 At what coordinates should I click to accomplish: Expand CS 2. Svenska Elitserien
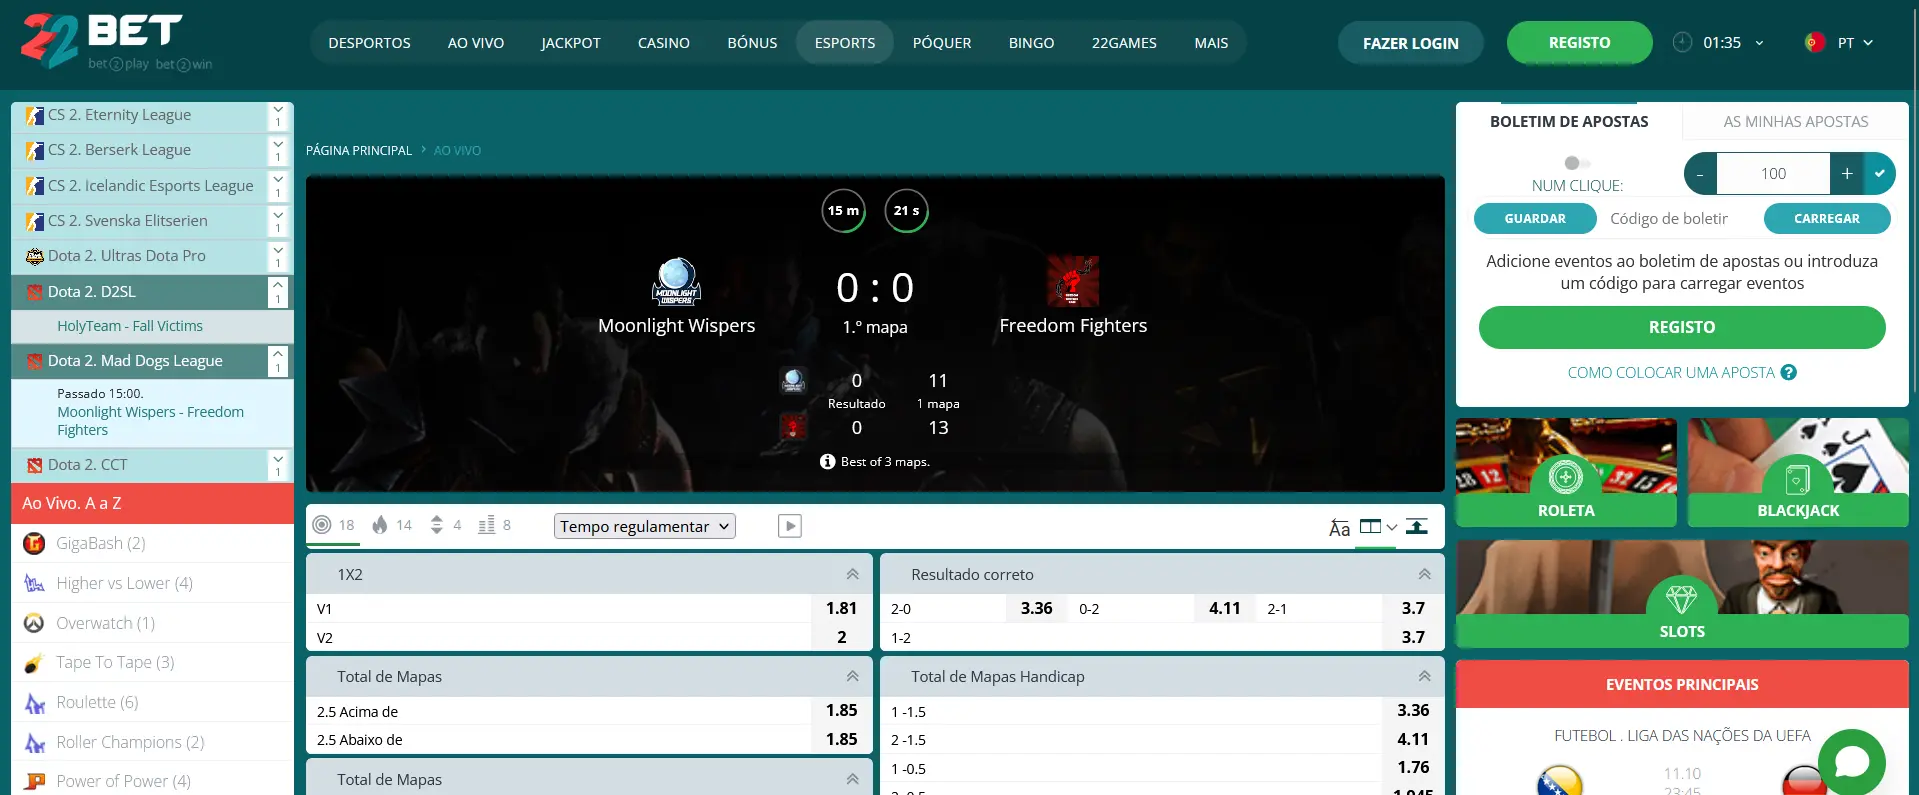pos(278,221)
